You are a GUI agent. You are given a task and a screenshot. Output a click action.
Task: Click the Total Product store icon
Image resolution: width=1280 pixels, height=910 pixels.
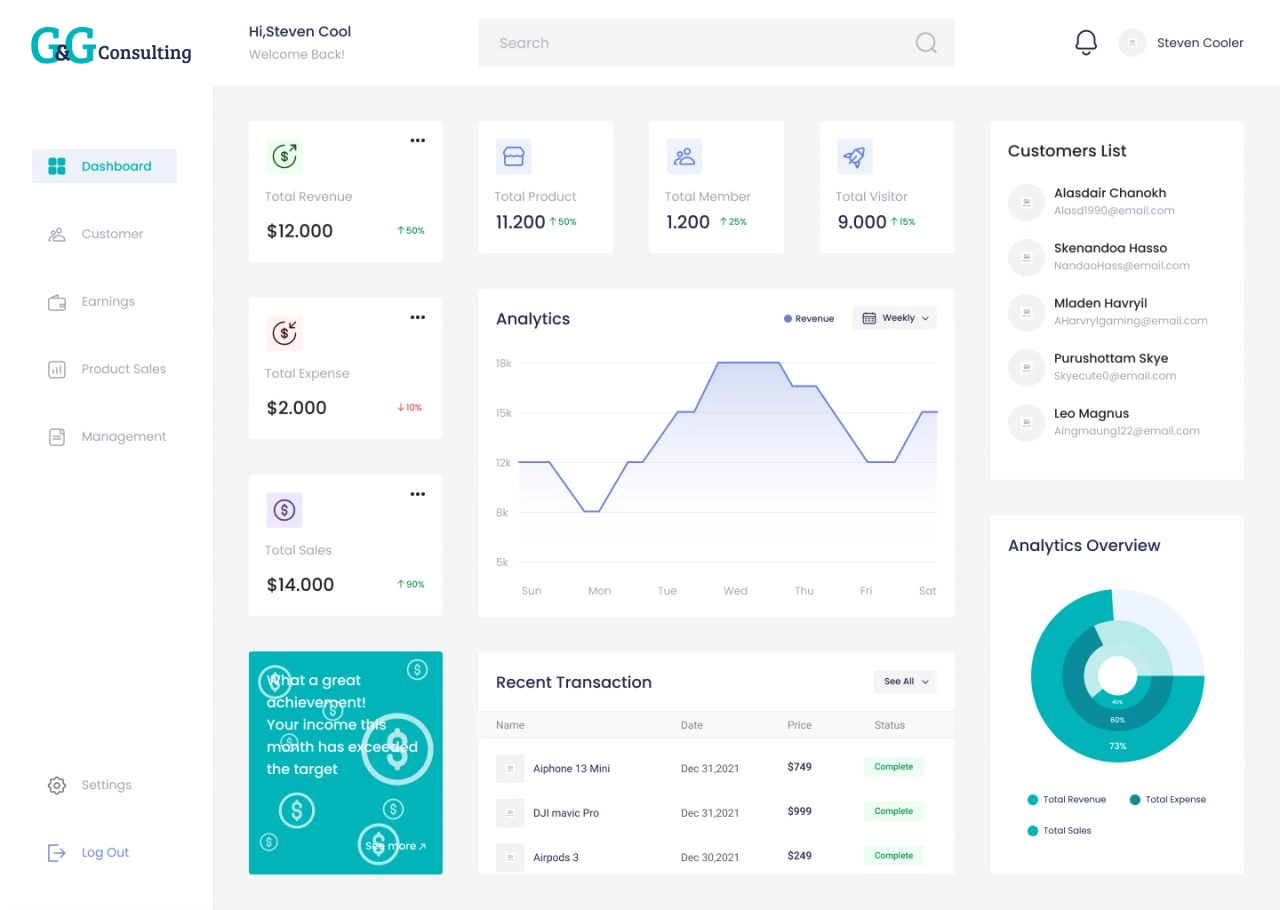pyautogui.click(x=514, y=156)
